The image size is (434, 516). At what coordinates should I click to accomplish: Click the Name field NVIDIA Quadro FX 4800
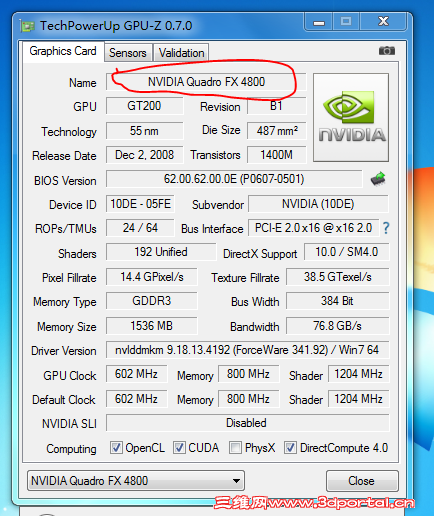coord(206,82)
